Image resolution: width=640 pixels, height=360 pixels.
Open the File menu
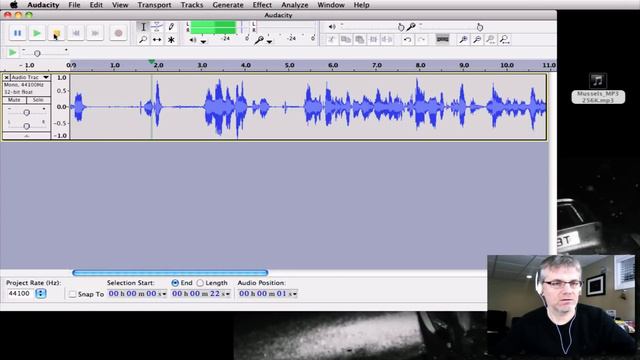point(74,5)
